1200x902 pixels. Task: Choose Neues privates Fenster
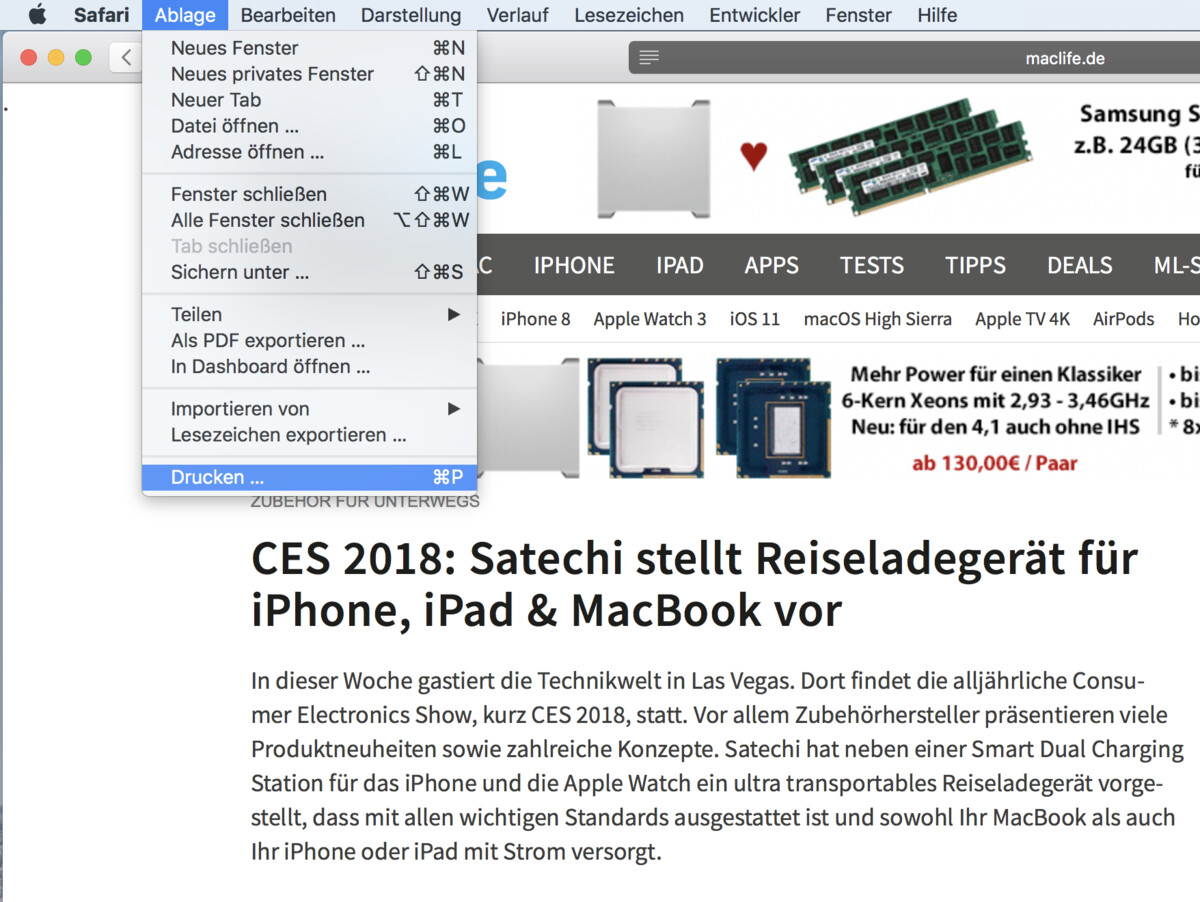[309, 74]
